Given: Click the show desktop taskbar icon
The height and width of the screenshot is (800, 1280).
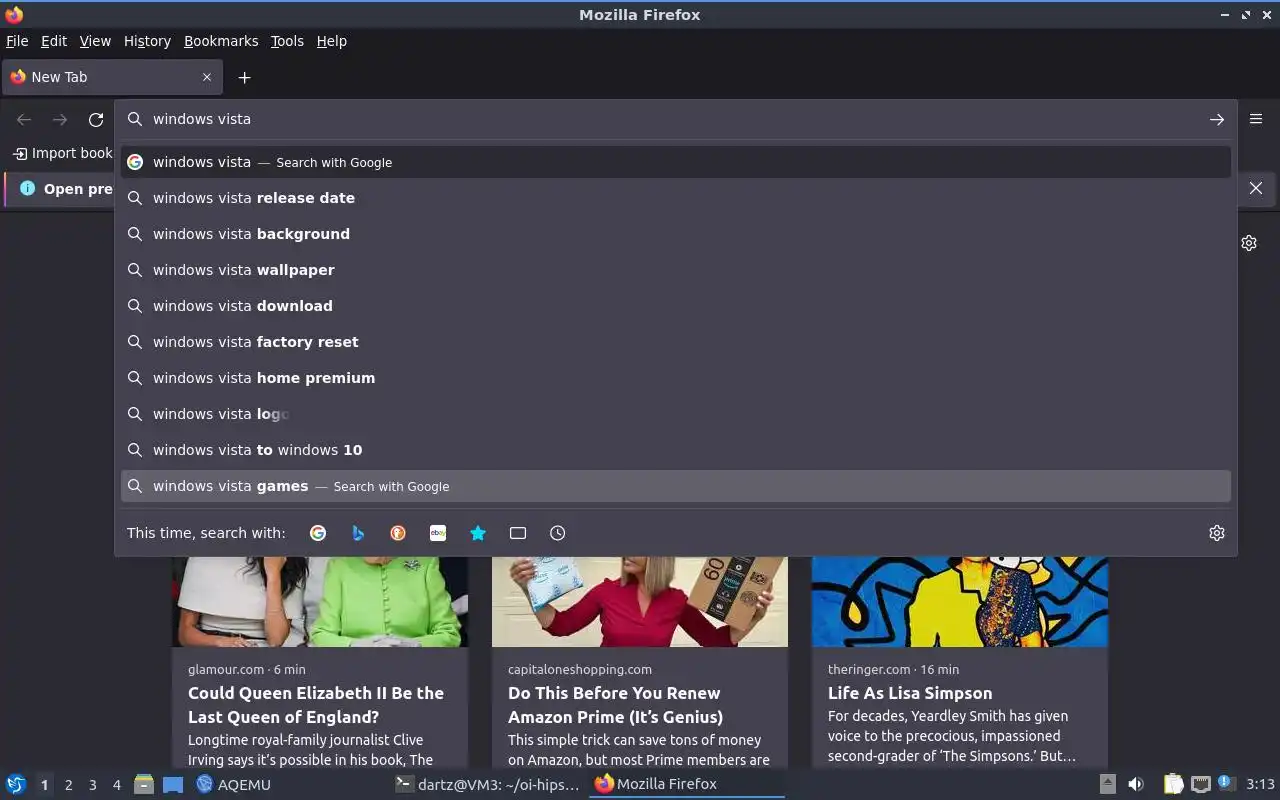Looking at the screenshot, I should coord(173,784).
